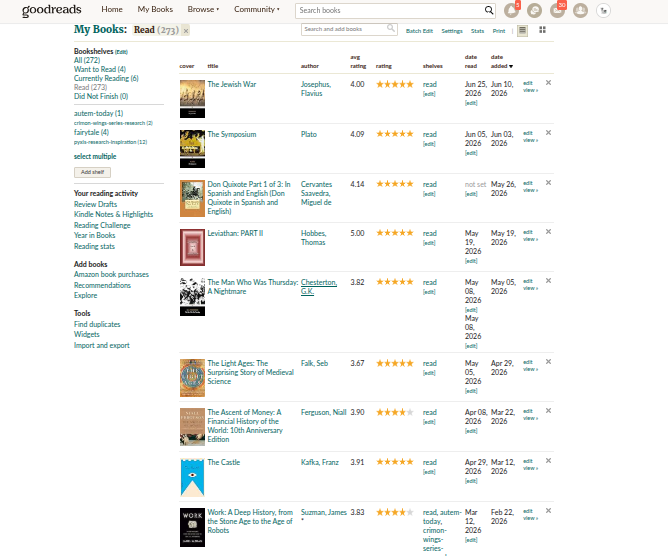This screenshot has height=556, width=668.
Task: Click the magnifier in Search books field
Action: pyautogui.click(x=489, y=10)
